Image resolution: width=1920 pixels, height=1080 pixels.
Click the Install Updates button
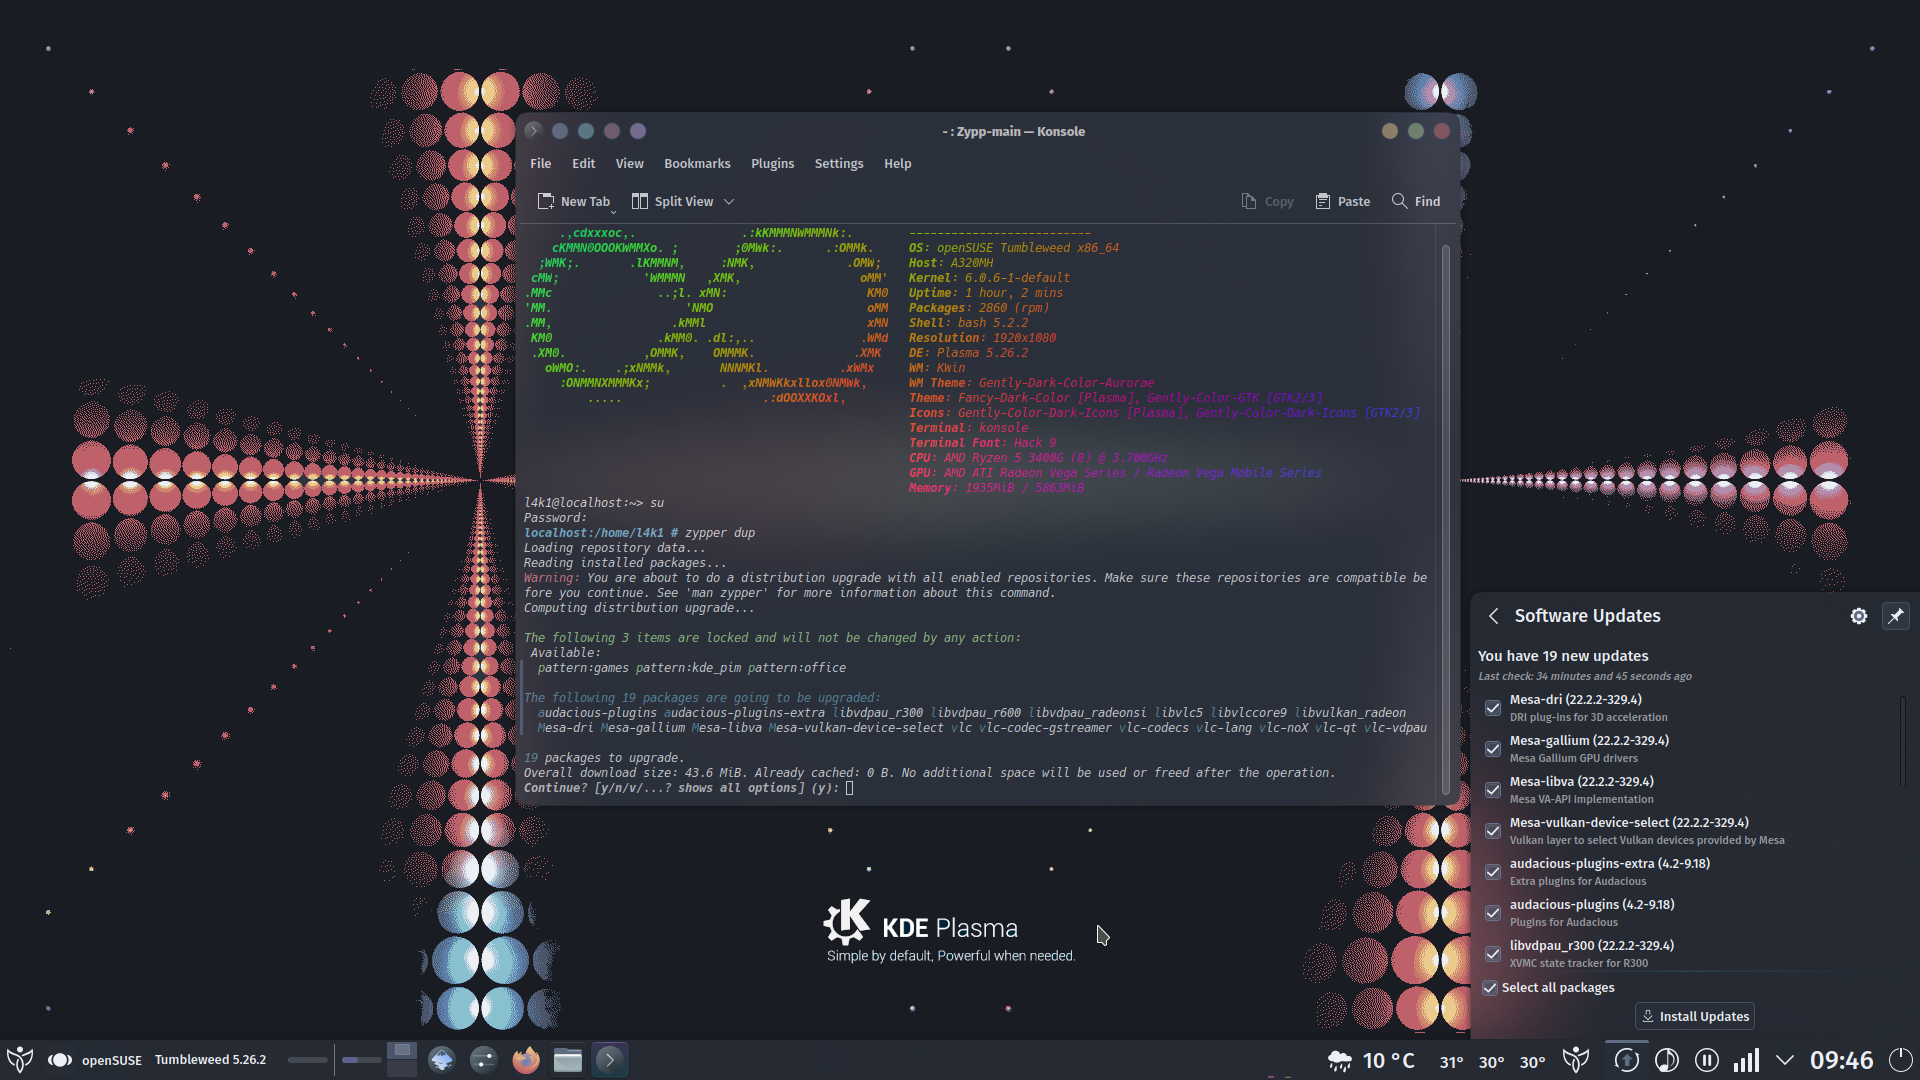click(x=1695, y=1016)
